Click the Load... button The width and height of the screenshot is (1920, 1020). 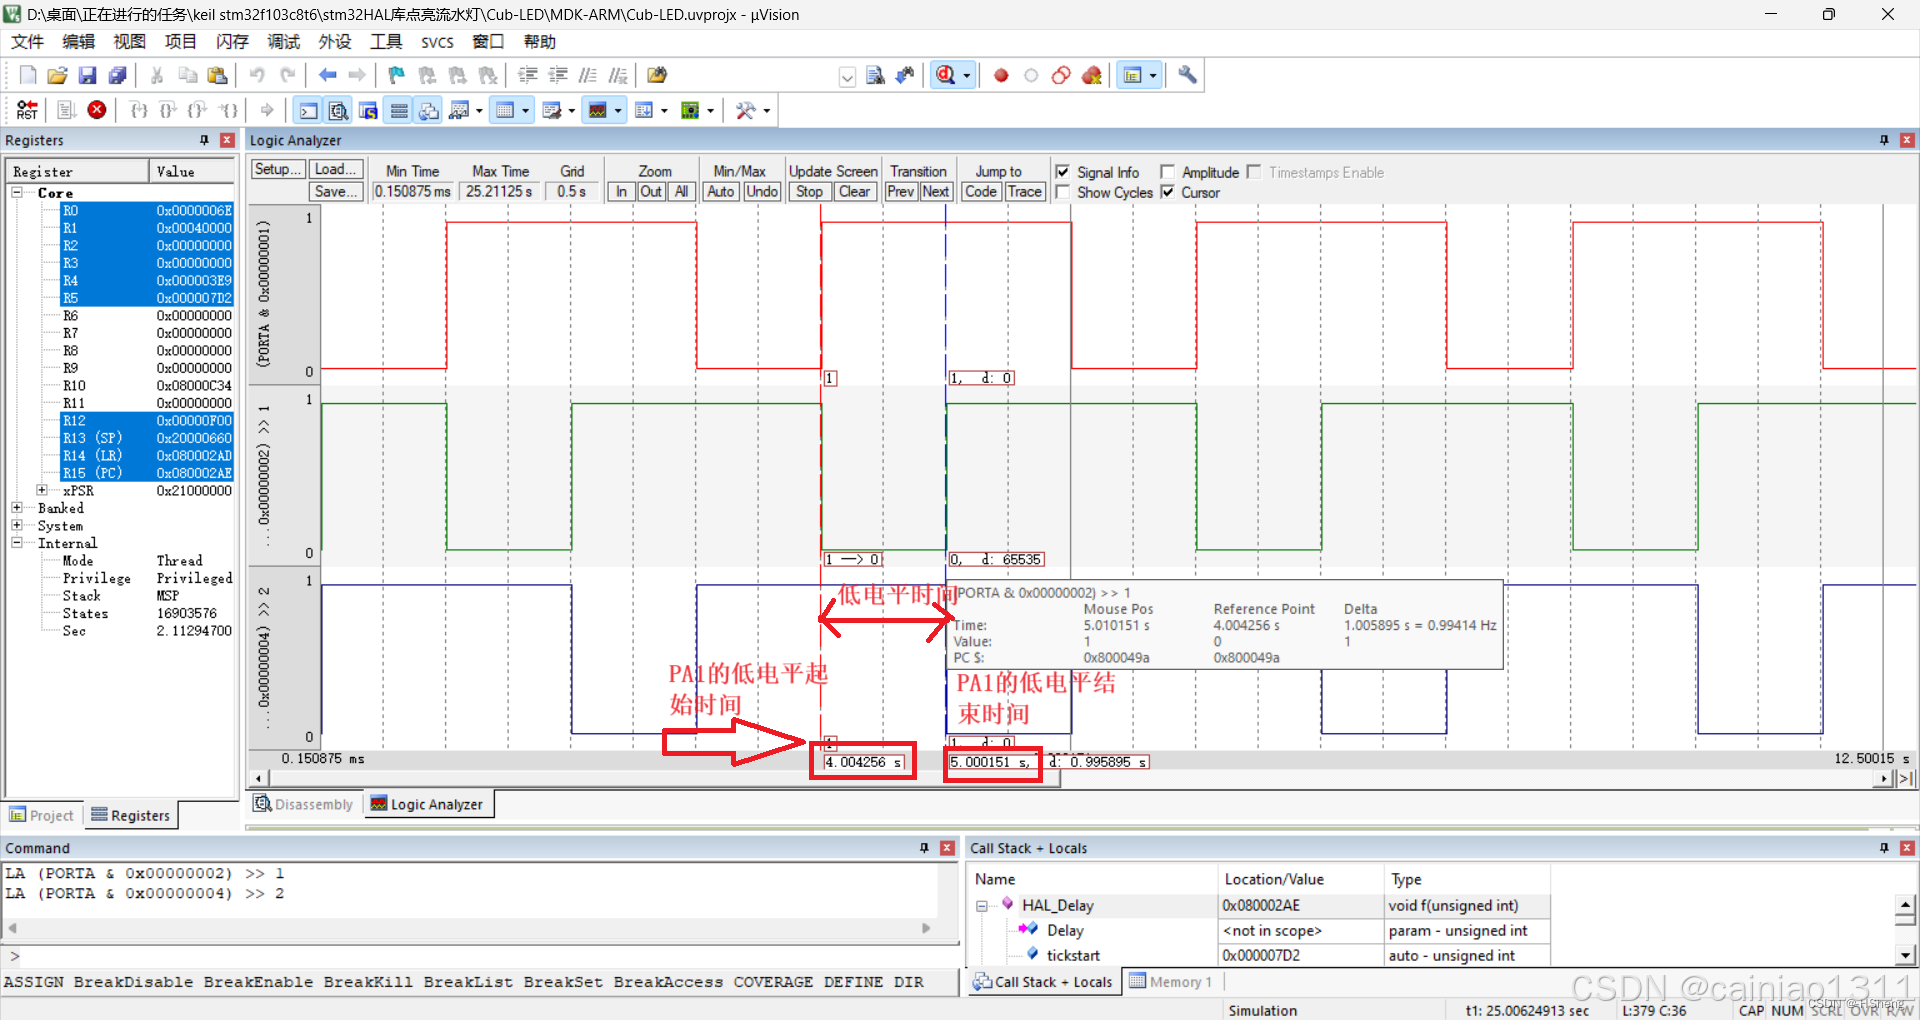pyautogui.click(x=335, y=169)
